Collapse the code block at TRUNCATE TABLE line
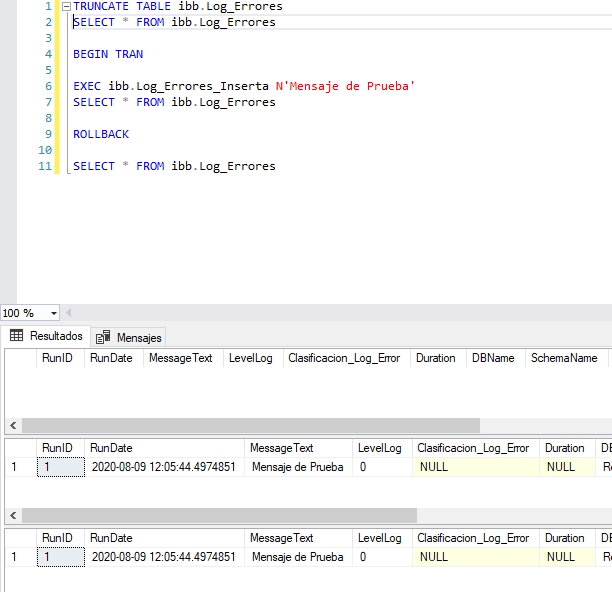 tap(65, 6)
